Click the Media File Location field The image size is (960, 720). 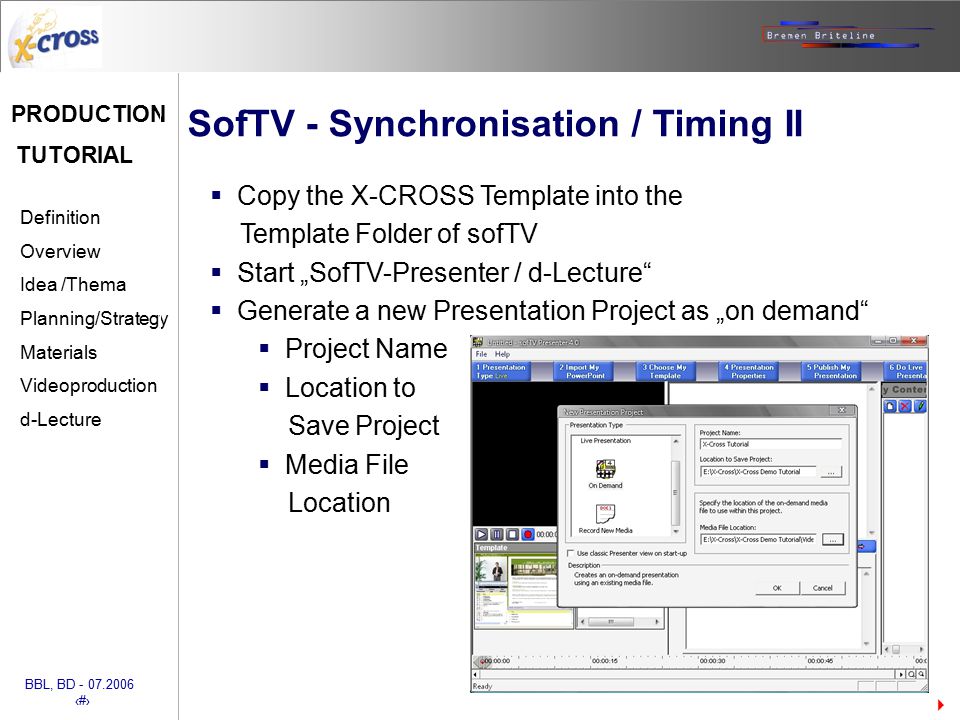point(758,539)
